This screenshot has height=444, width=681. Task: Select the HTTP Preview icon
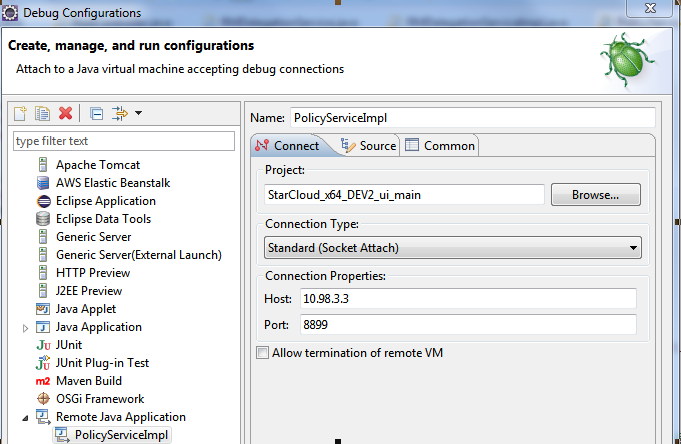(x=43, y=273)
